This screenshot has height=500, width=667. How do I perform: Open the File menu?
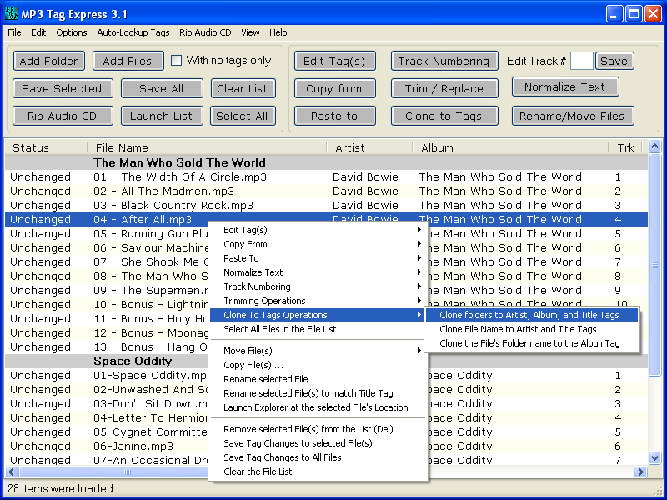tap(14, 33)
